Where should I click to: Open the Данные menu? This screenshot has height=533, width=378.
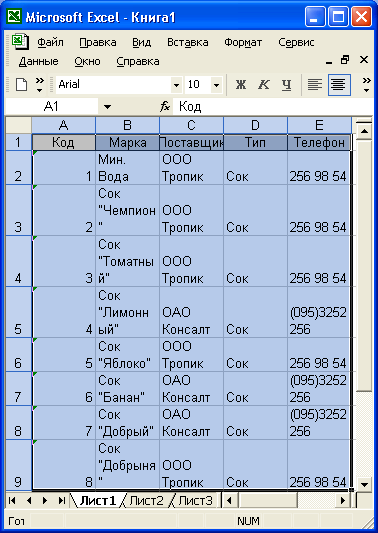(x=38, y=62)
